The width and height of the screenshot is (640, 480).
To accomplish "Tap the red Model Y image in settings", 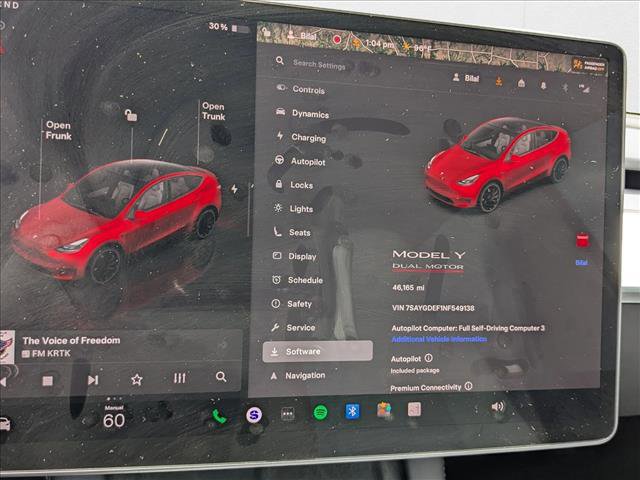I will pyautogui.click(x=497, y=163).
